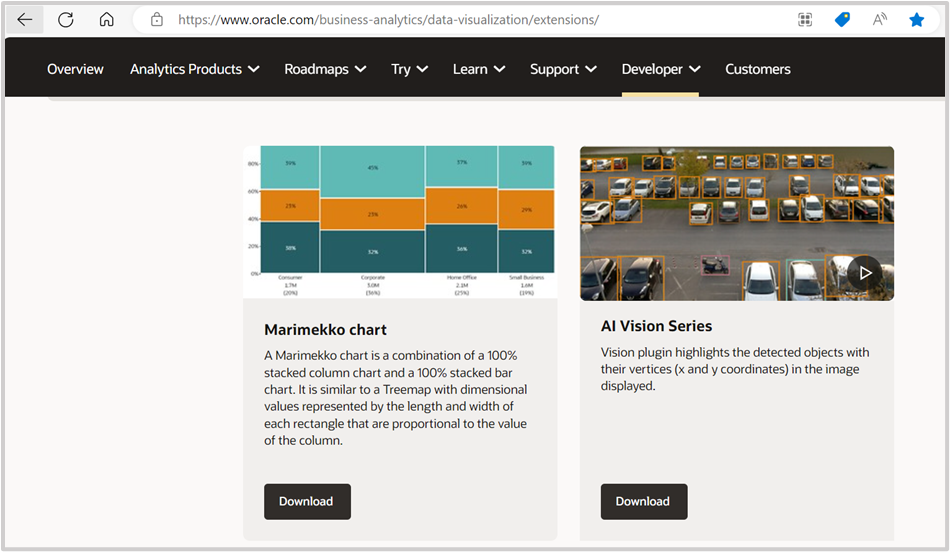Open the Marimekko chart preview image

pyautogui.click(x=400, y=222)
